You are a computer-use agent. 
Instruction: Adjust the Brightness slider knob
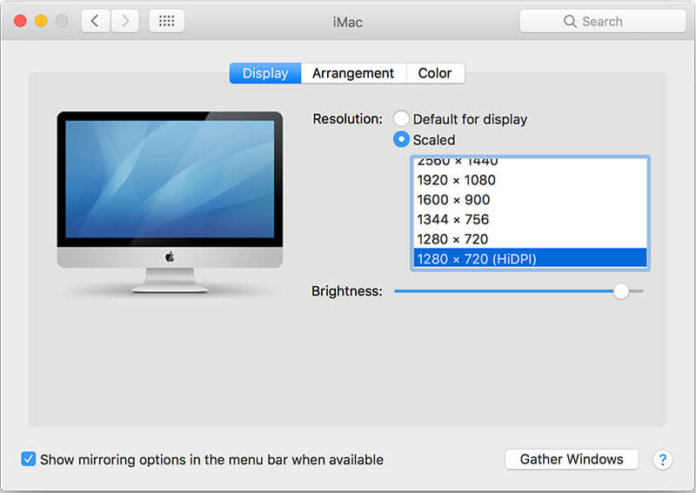click(621, 291)
